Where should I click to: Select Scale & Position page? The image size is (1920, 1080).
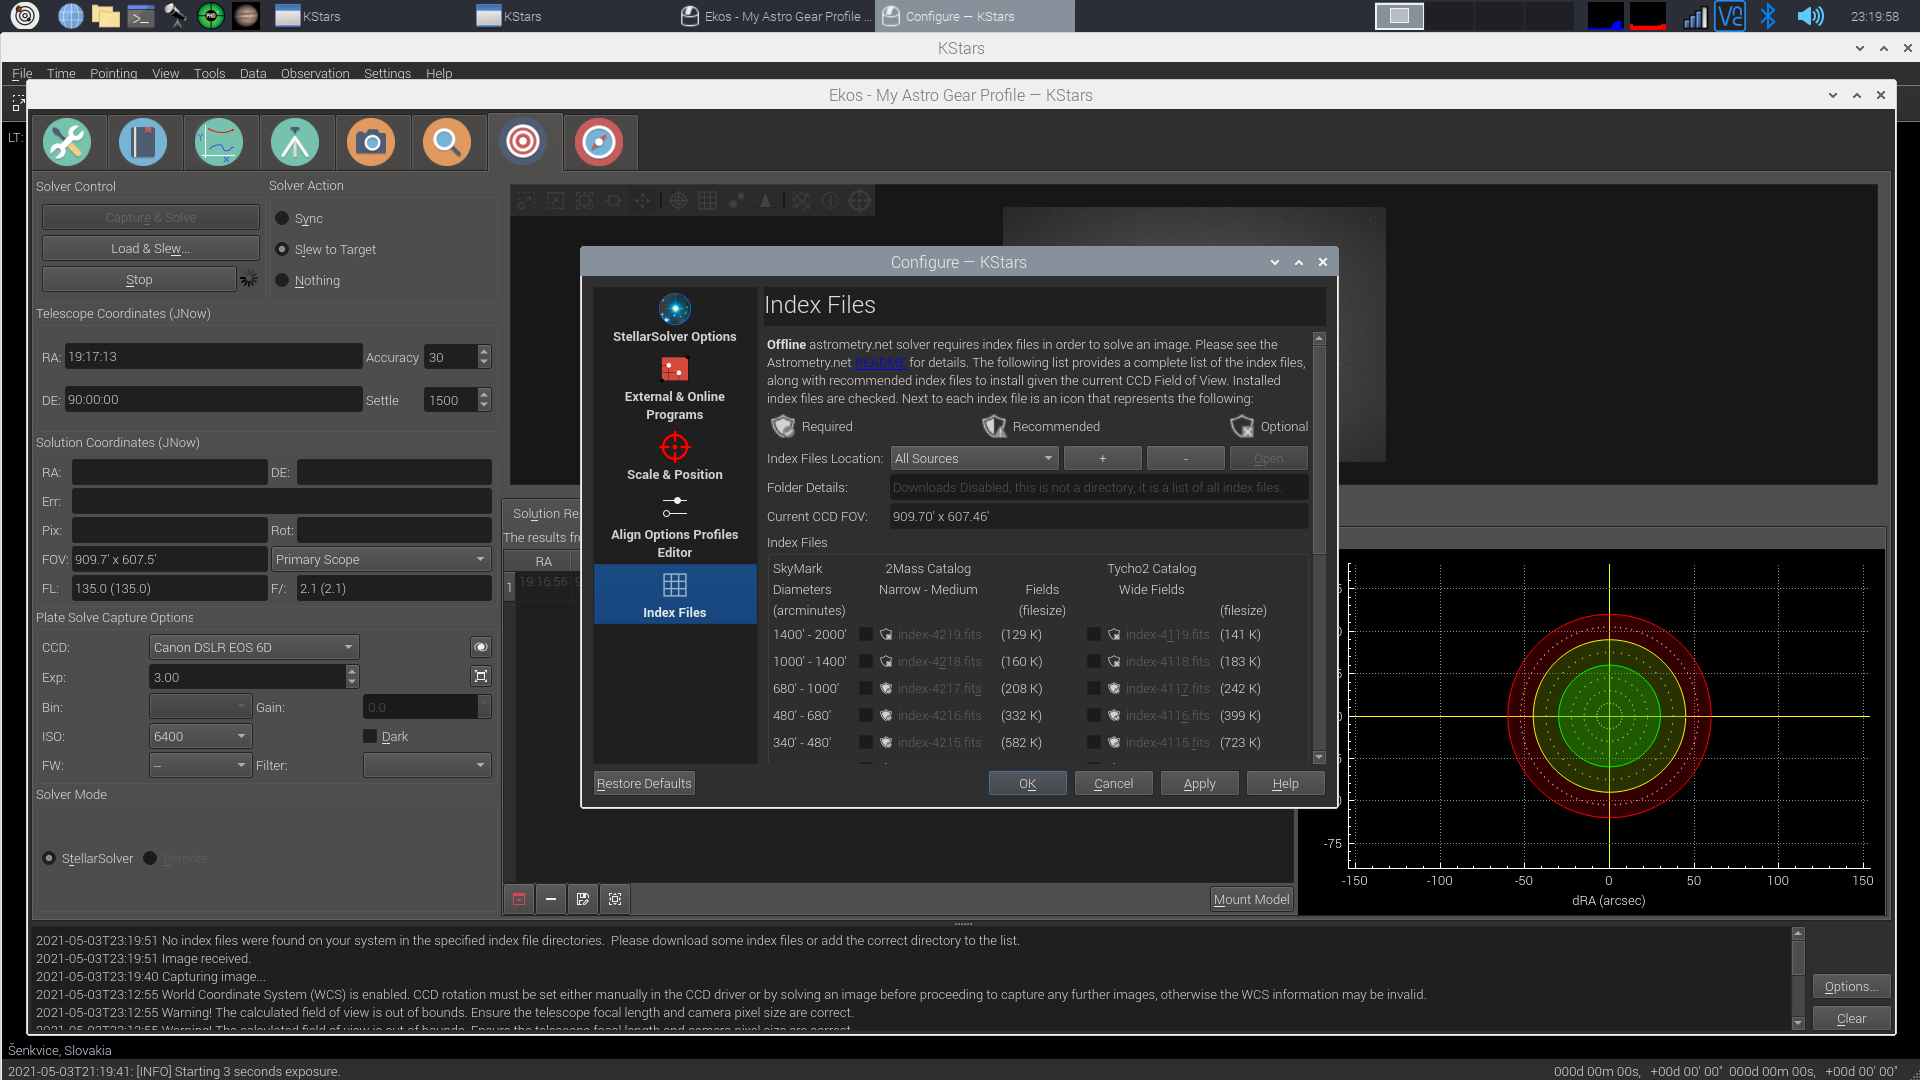(675, 457)
